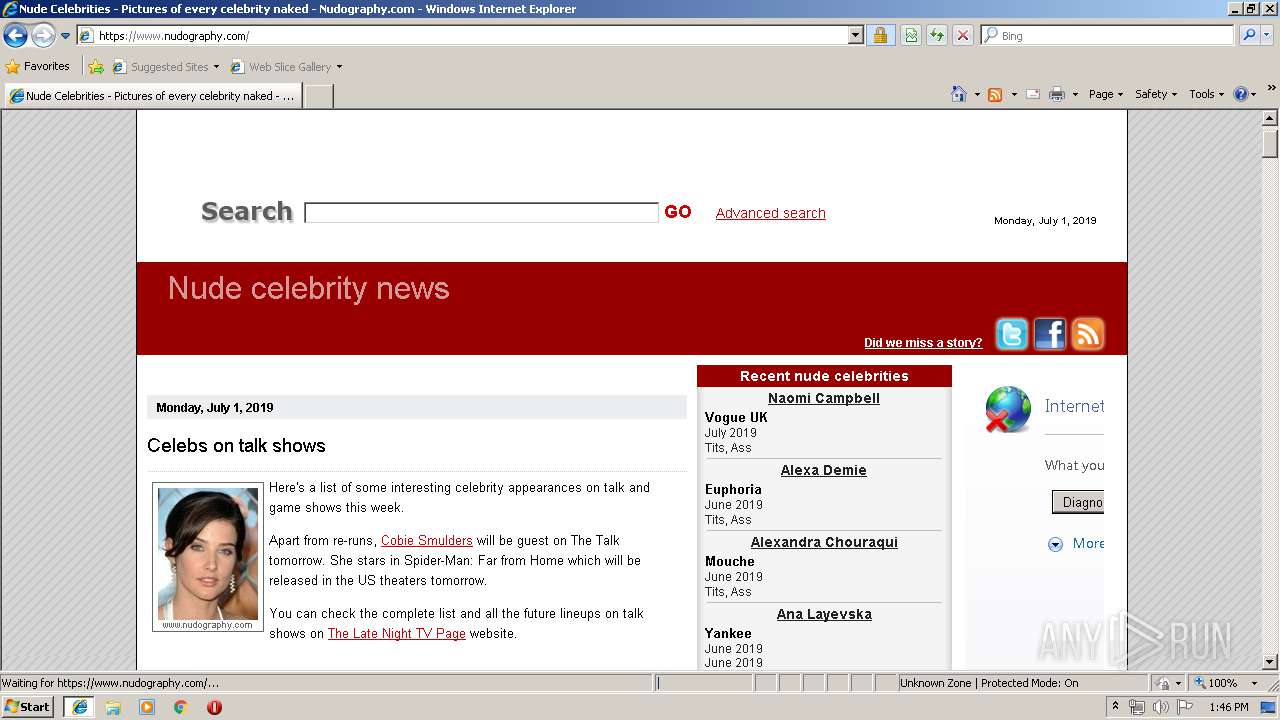Open the Home button dropdown arrow
The width and height of the screenshot is (1280, 720).
coord(977,94)
